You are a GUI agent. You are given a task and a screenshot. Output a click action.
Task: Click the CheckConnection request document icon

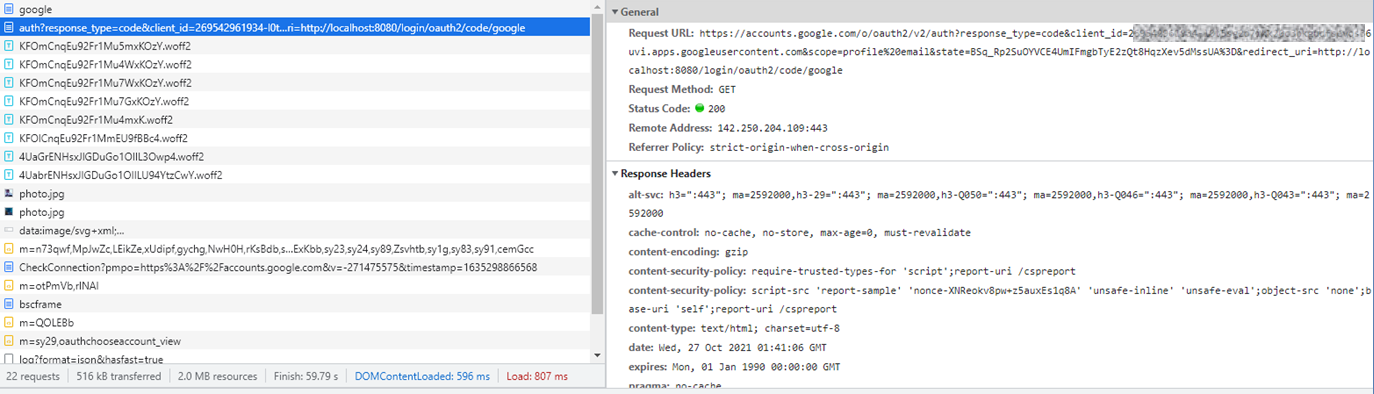(x=9, y=267)
